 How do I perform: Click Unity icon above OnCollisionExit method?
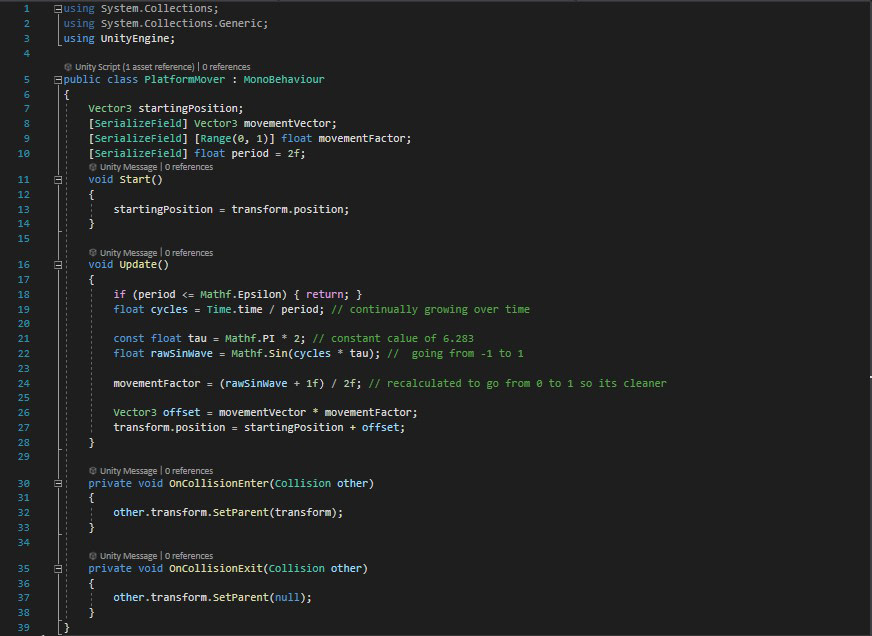pyautogui.click(x=93, y=556)
